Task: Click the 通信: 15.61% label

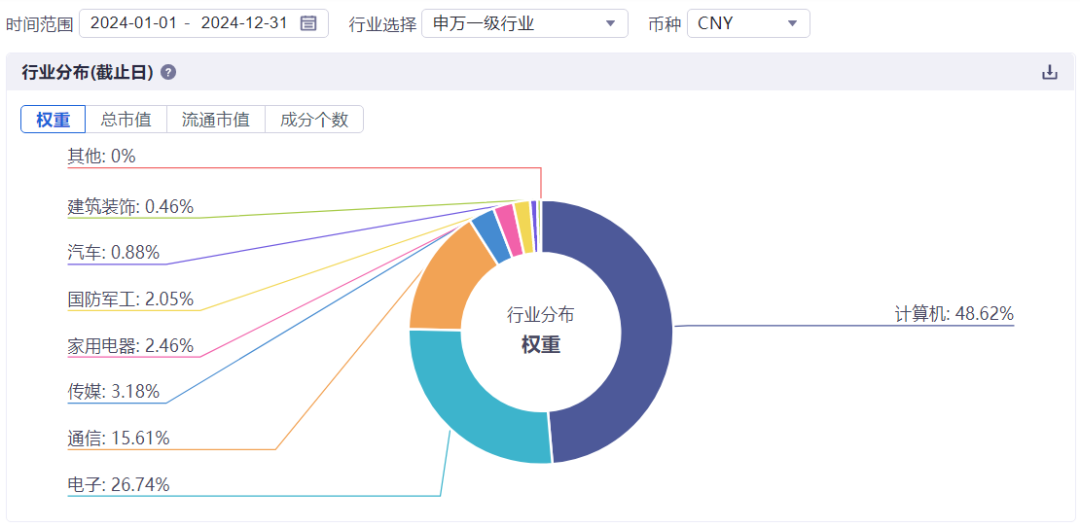Action: click(x=118, y=438)
